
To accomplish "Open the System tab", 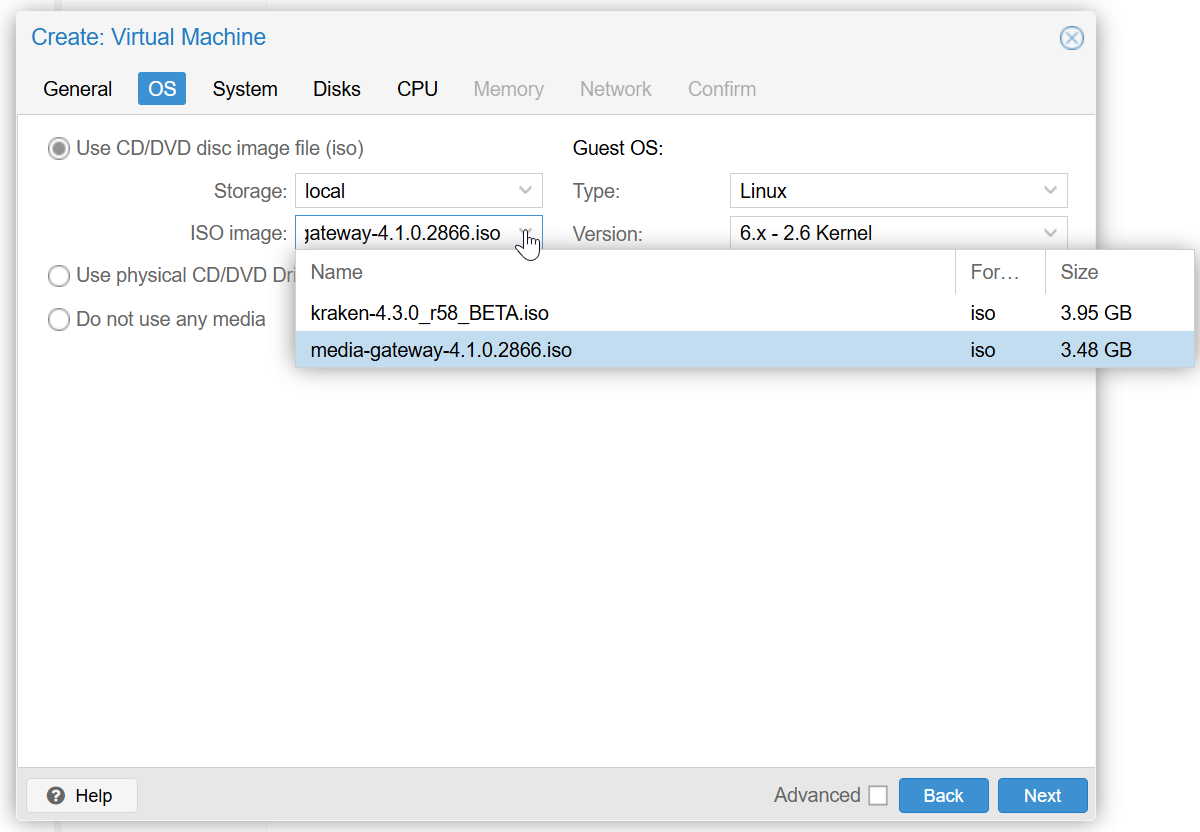I will (x=245, y=89).
